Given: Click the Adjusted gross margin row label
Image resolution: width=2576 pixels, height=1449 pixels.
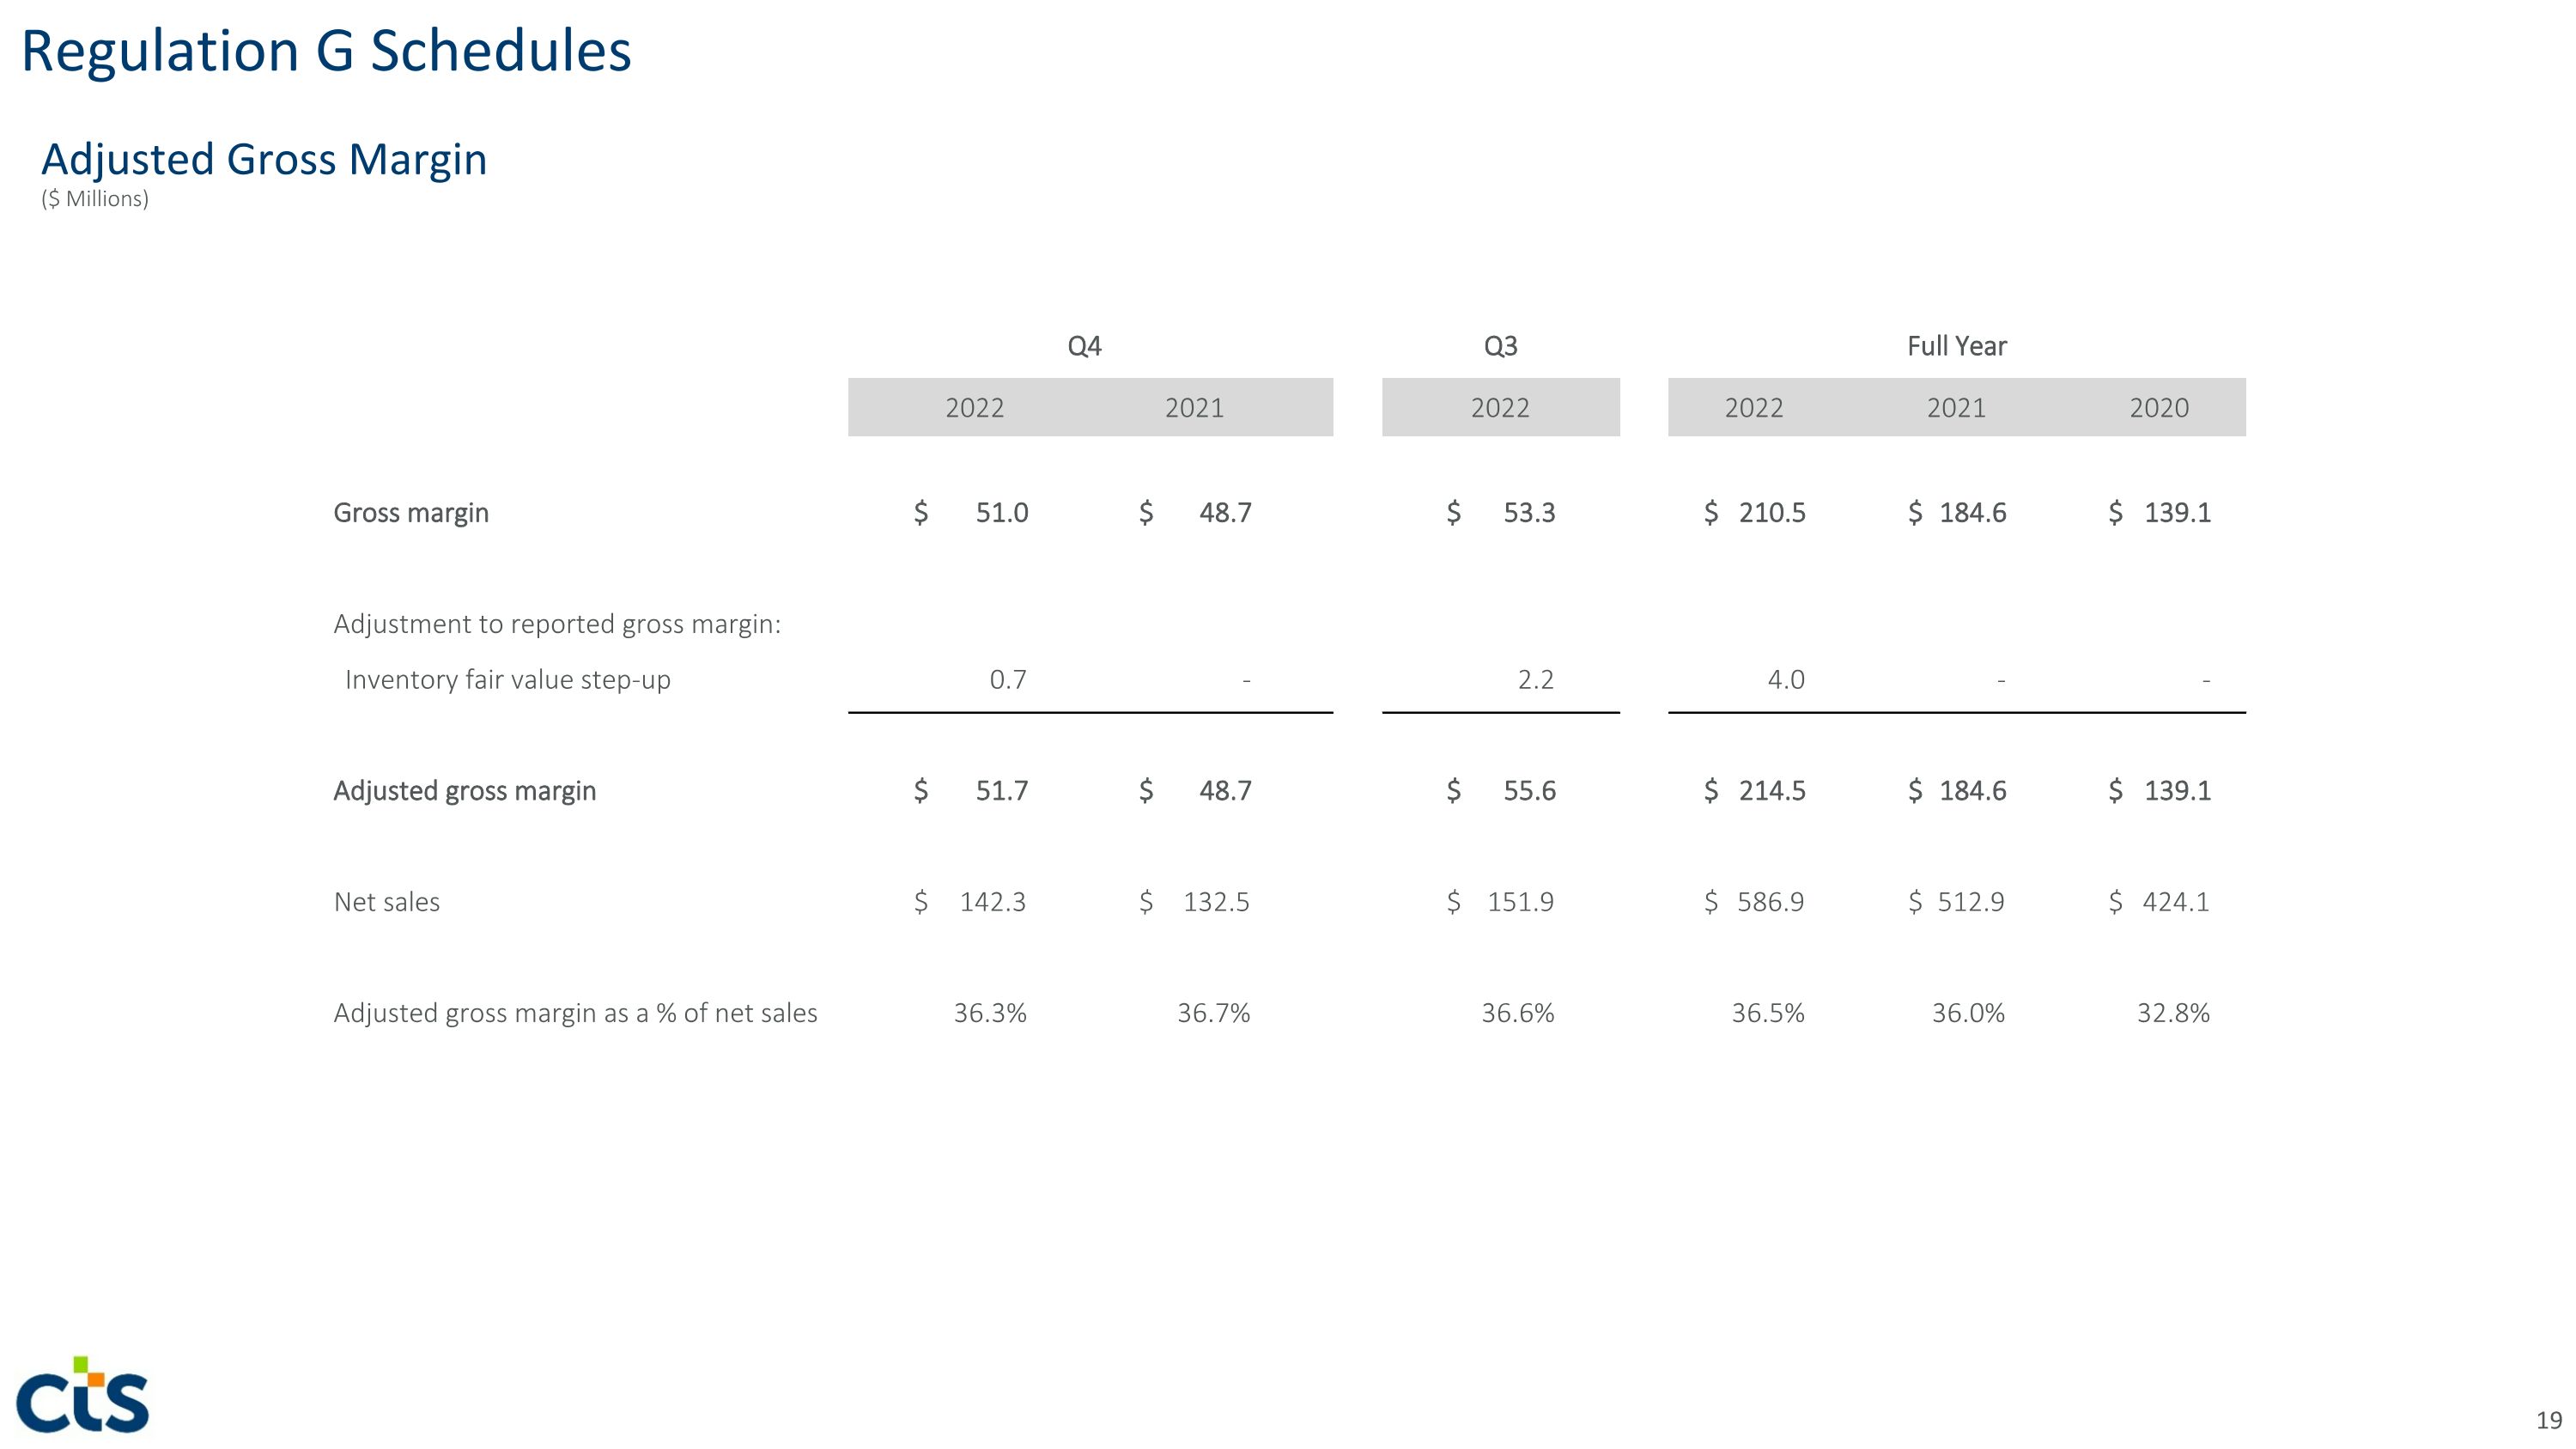Looking at the screenshot, I should pos(464,791).
